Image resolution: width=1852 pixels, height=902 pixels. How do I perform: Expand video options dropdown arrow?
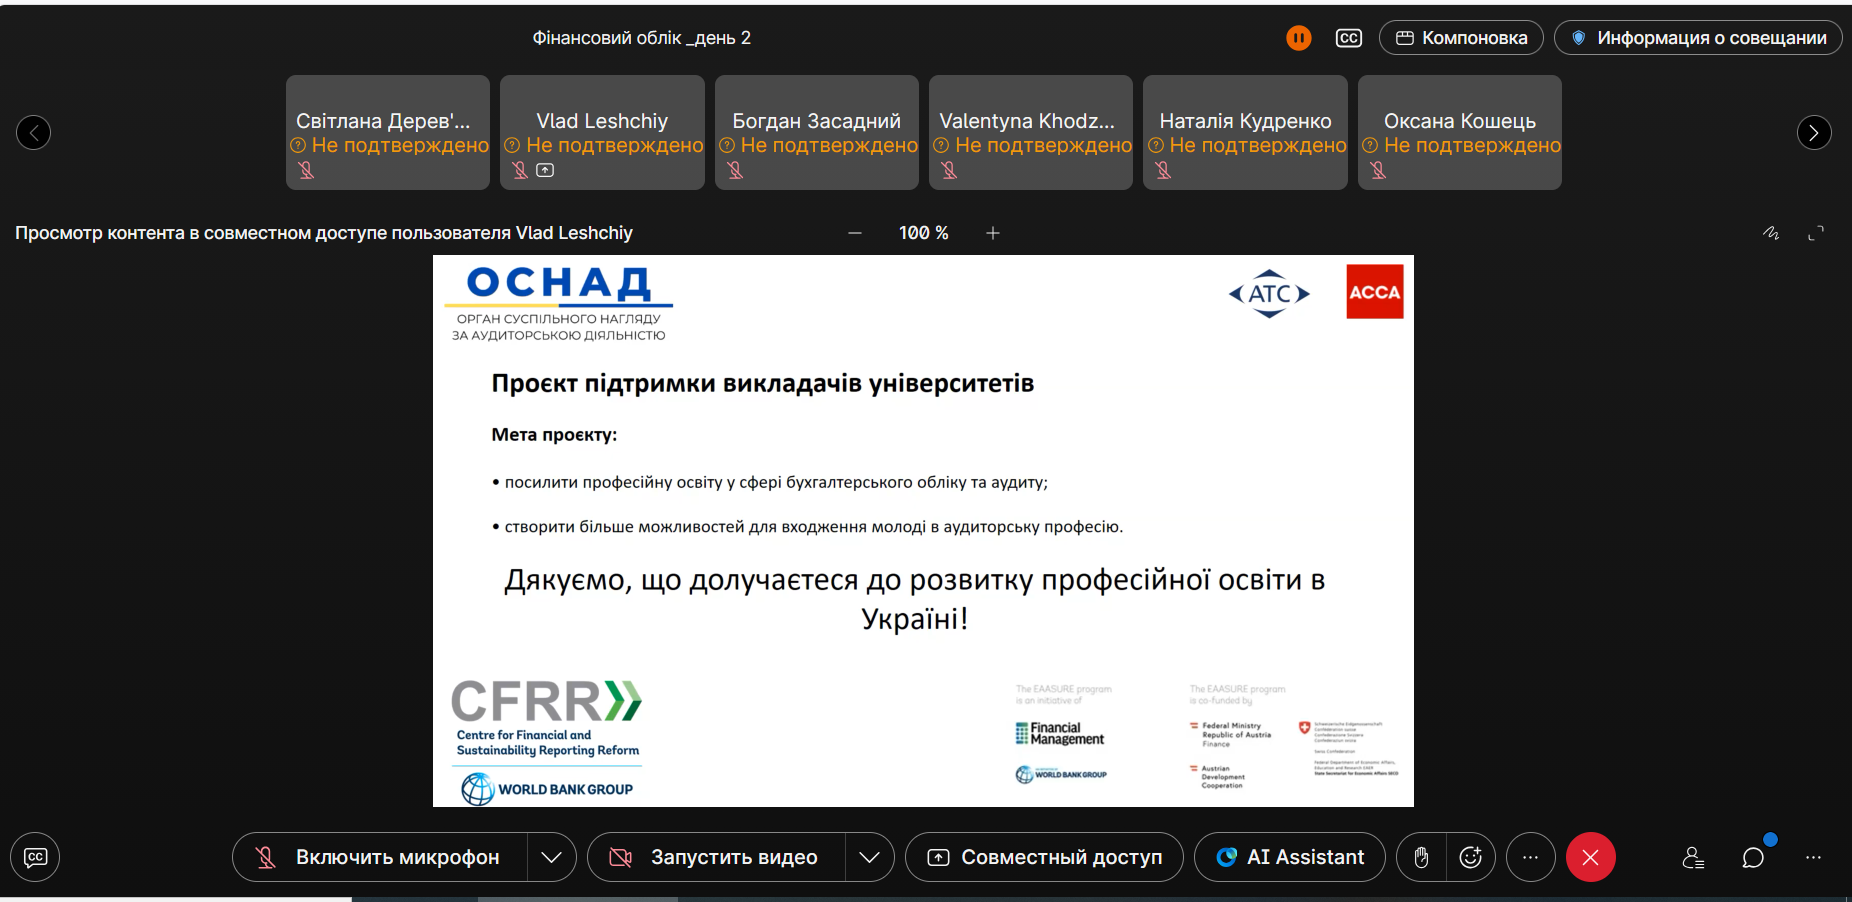click(x=870, y=857)
